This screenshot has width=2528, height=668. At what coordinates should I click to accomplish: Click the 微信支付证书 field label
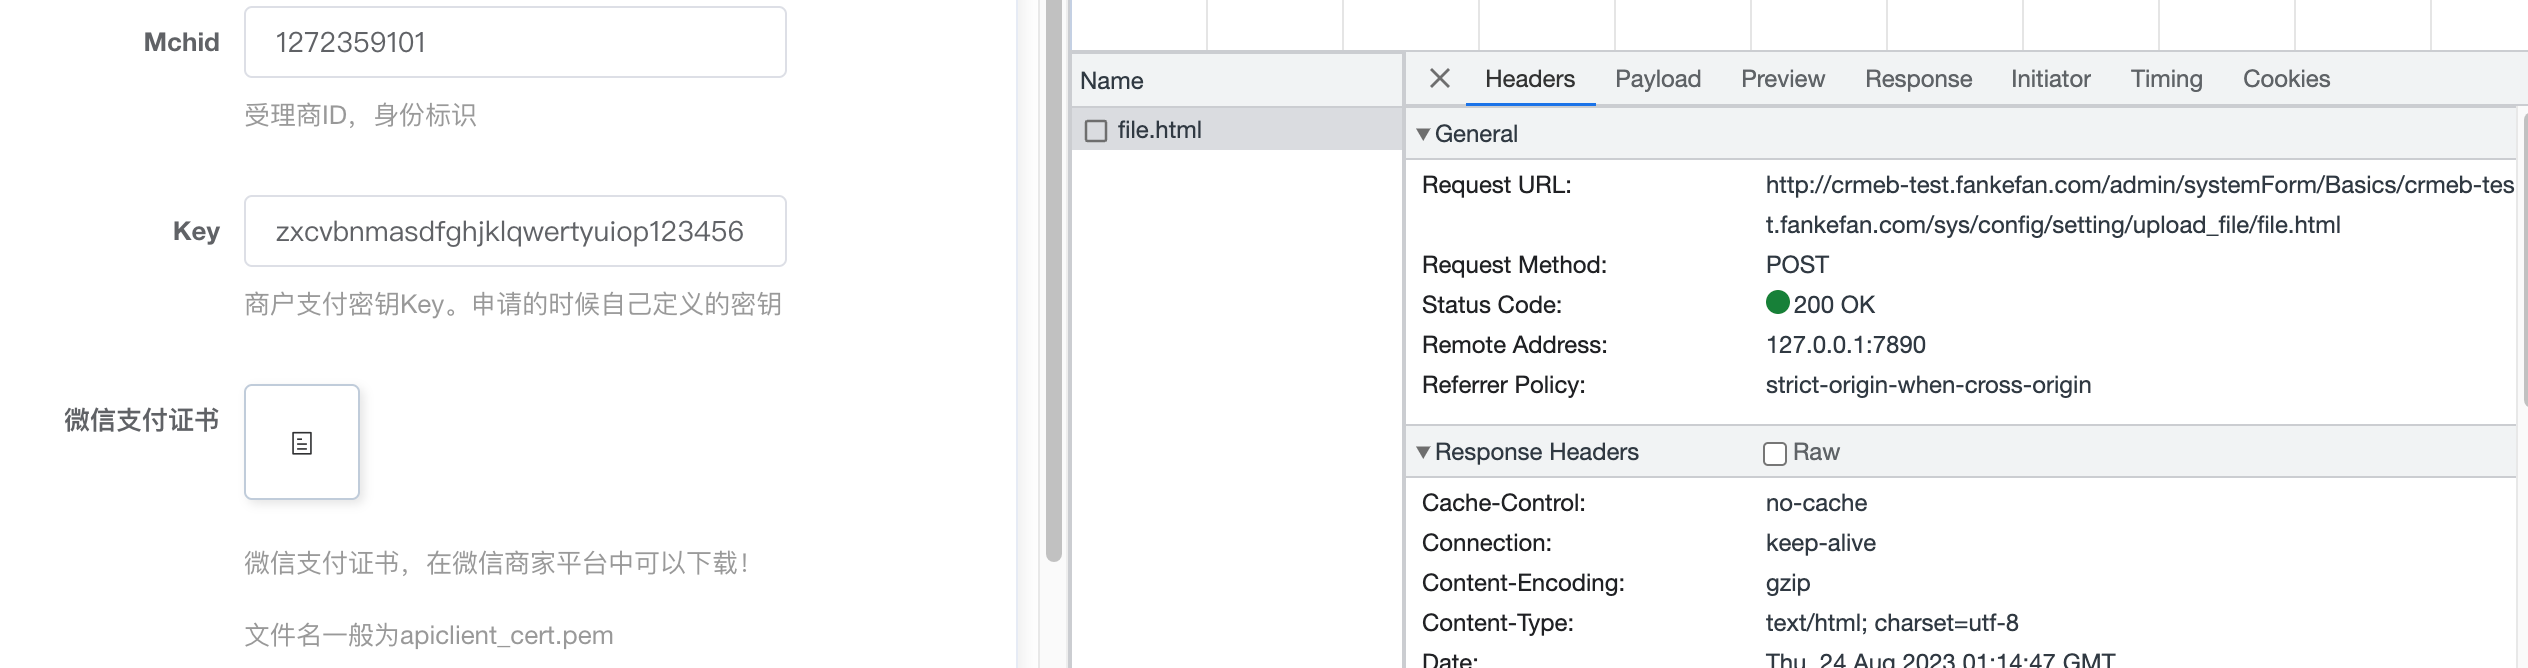click(x=142, y=420)
